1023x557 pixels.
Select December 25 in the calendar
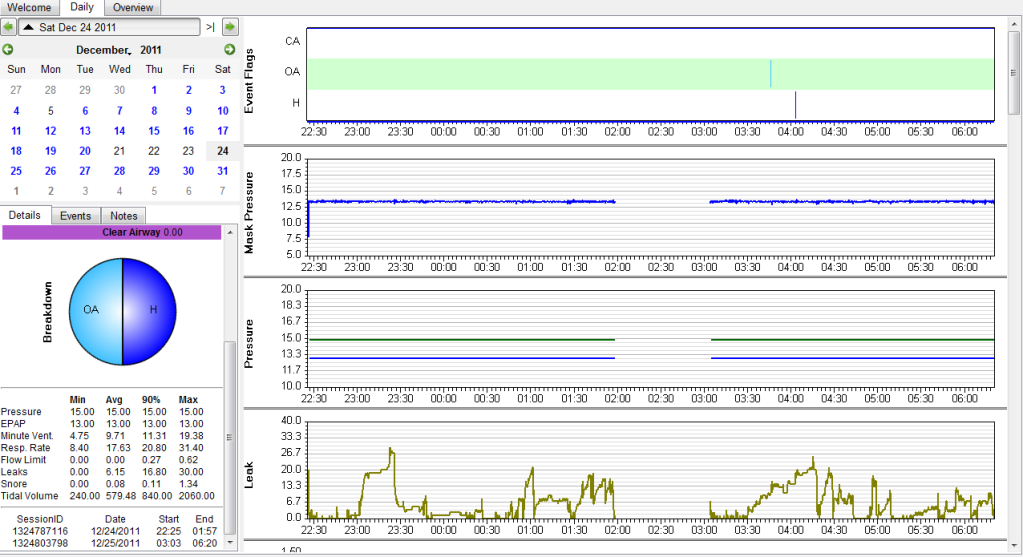click(16, 171)
